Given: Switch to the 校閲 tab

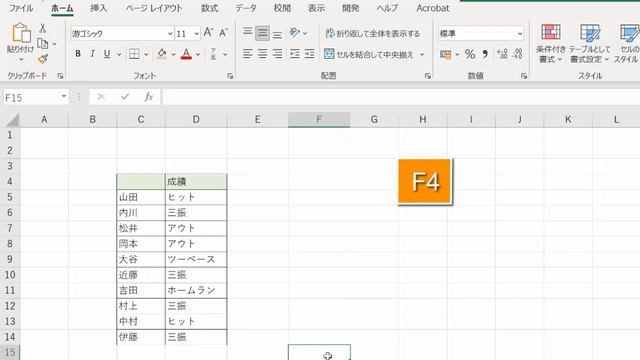Looking at the screenshot, I should [x=282, y=8].
